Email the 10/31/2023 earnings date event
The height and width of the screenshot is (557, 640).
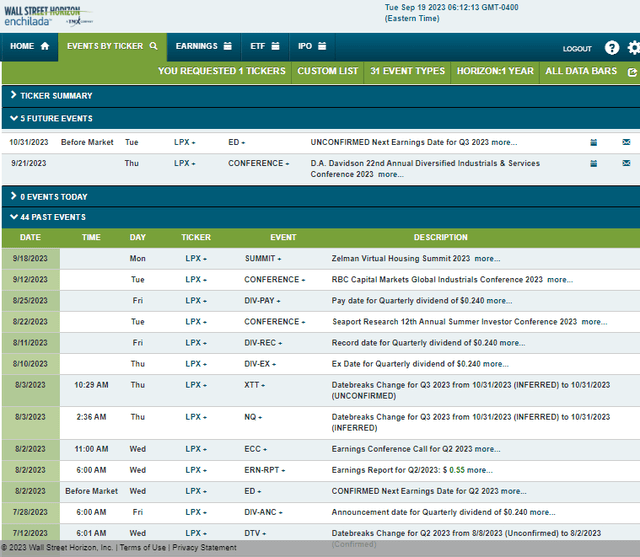[626, 142]
